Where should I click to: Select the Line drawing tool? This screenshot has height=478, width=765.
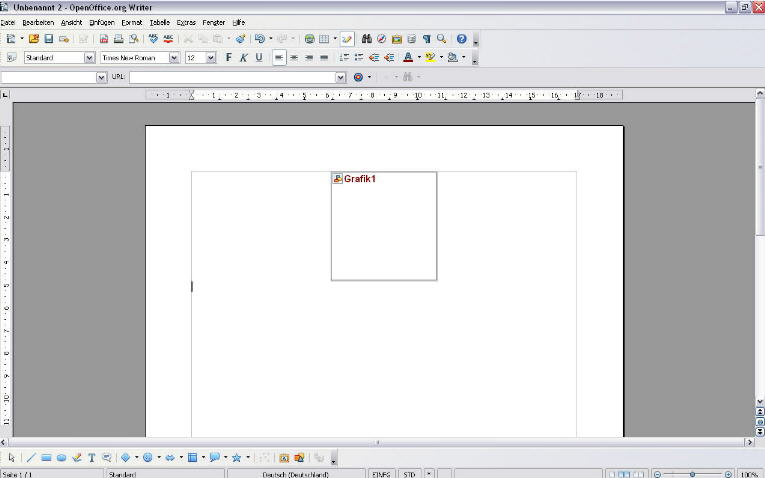click(x=30, y=457)
